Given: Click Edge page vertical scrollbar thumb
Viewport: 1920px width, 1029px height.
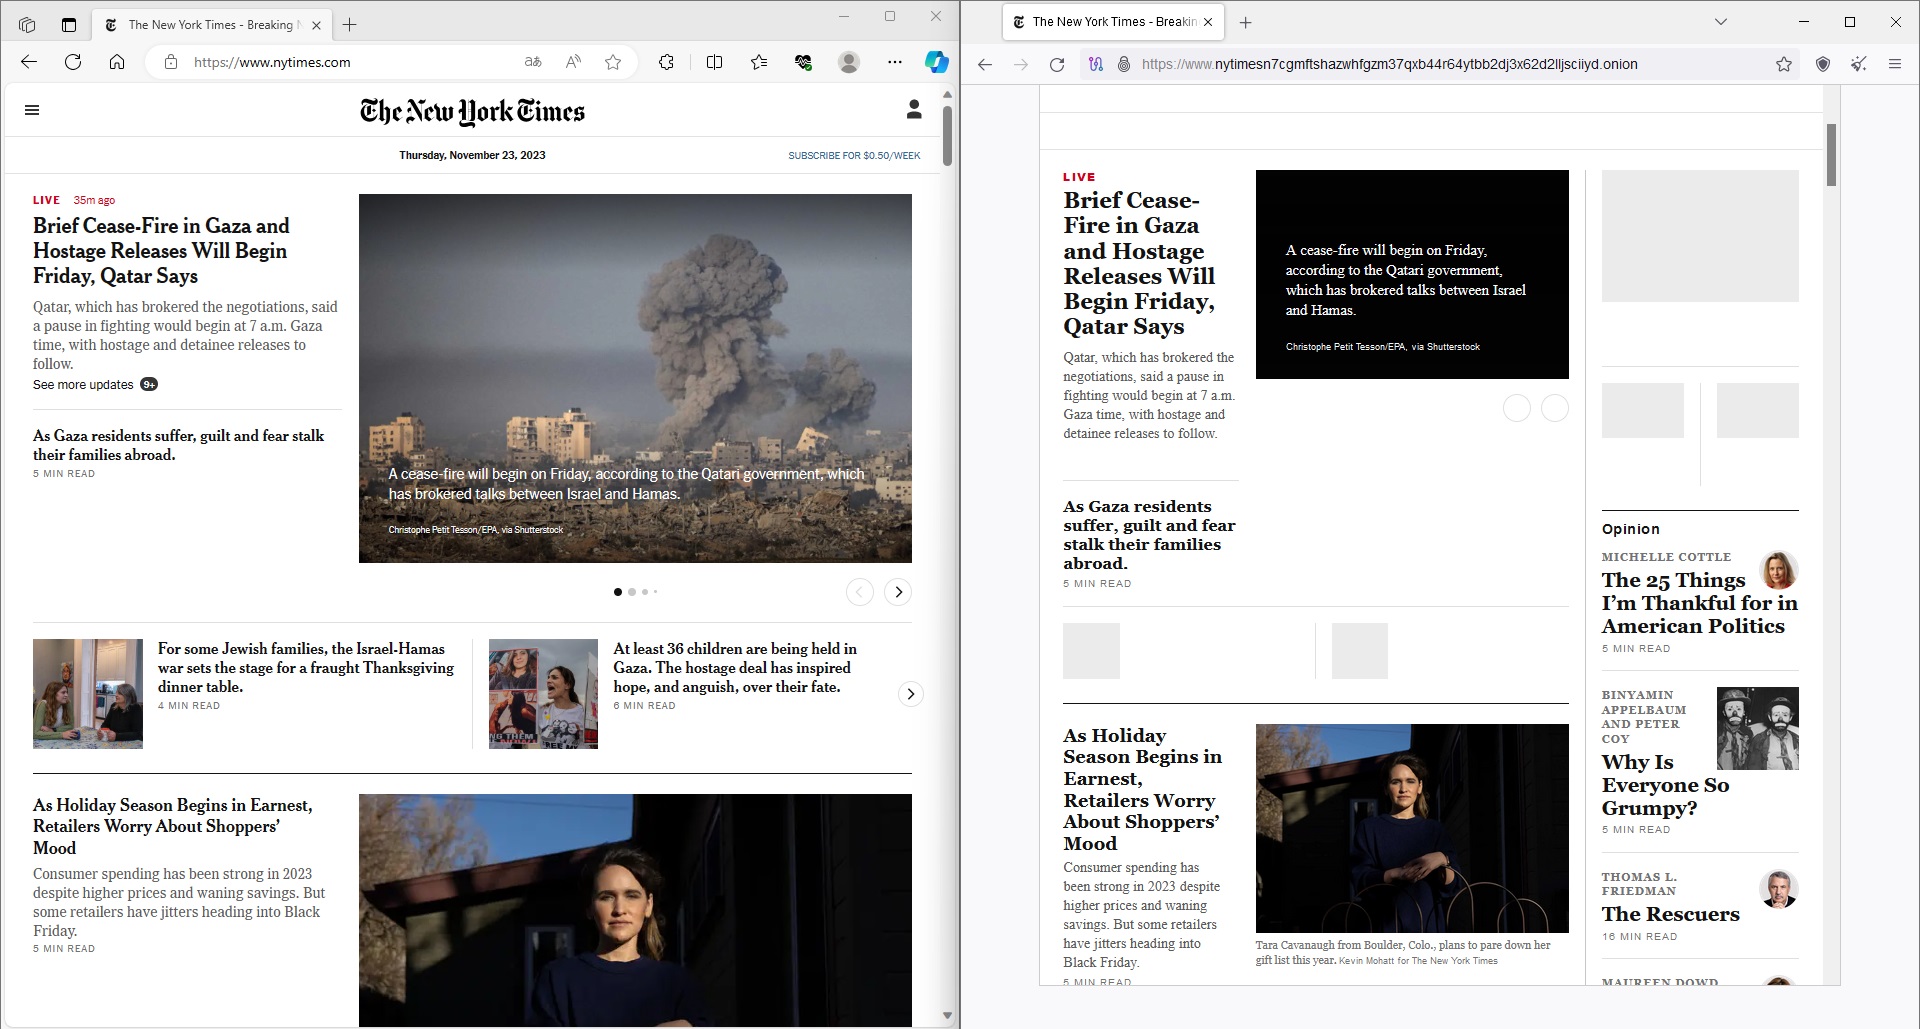Looking at the screenshot, I should click(947, 135).
